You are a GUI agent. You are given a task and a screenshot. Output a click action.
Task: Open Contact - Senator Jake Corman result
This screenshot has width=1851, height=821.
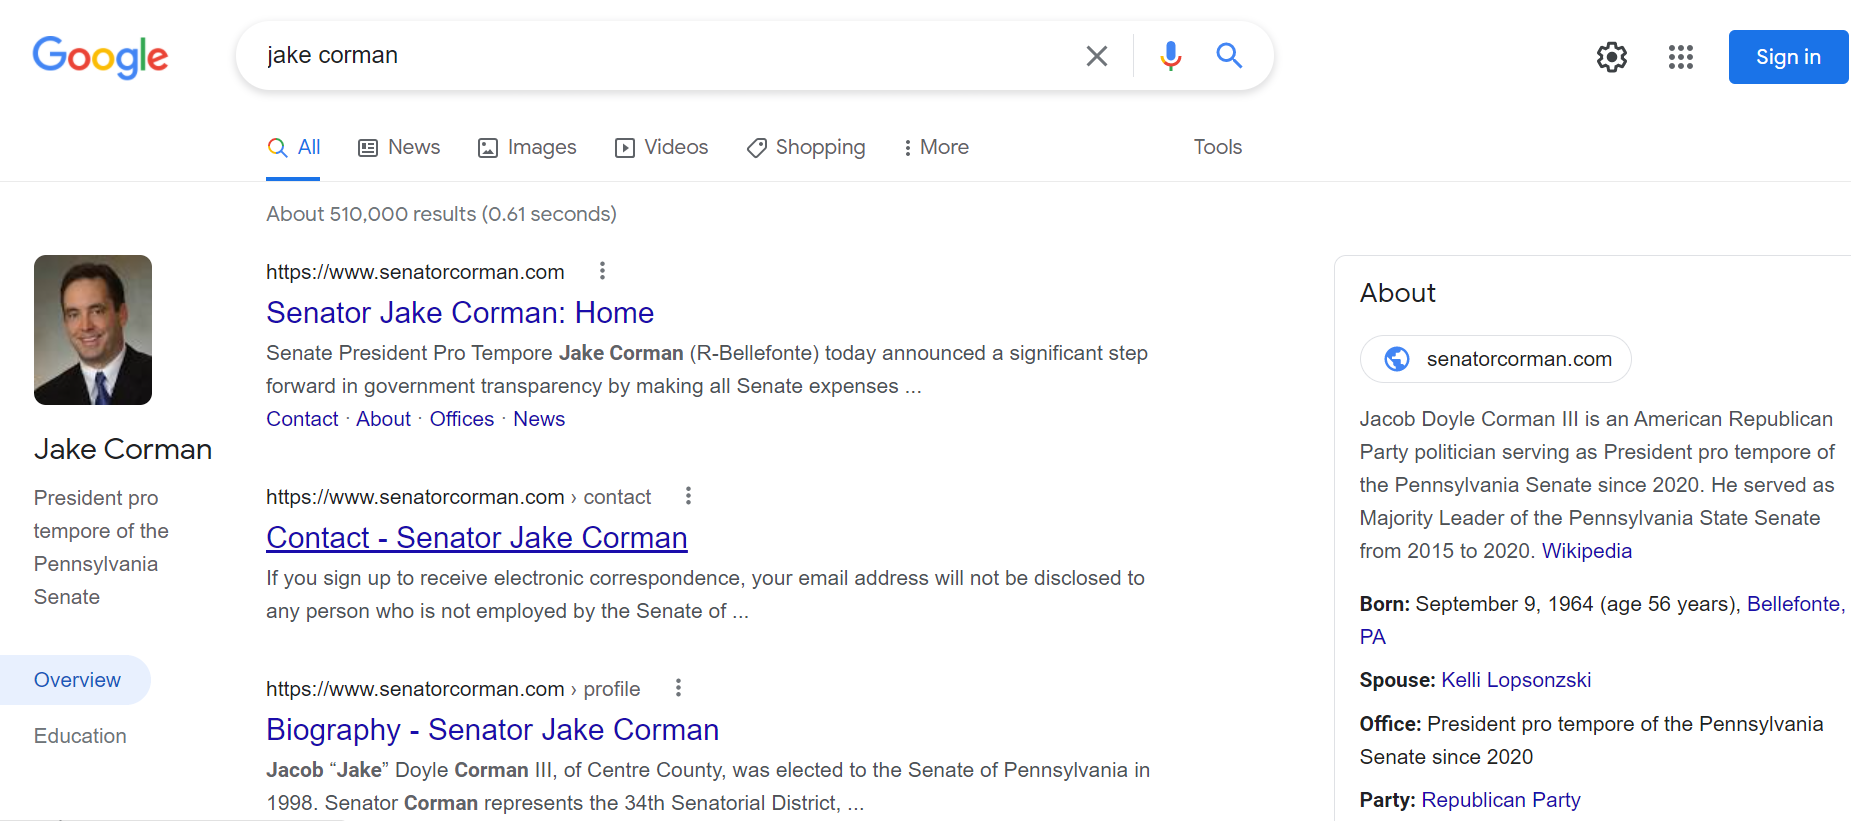click(477, 538)
